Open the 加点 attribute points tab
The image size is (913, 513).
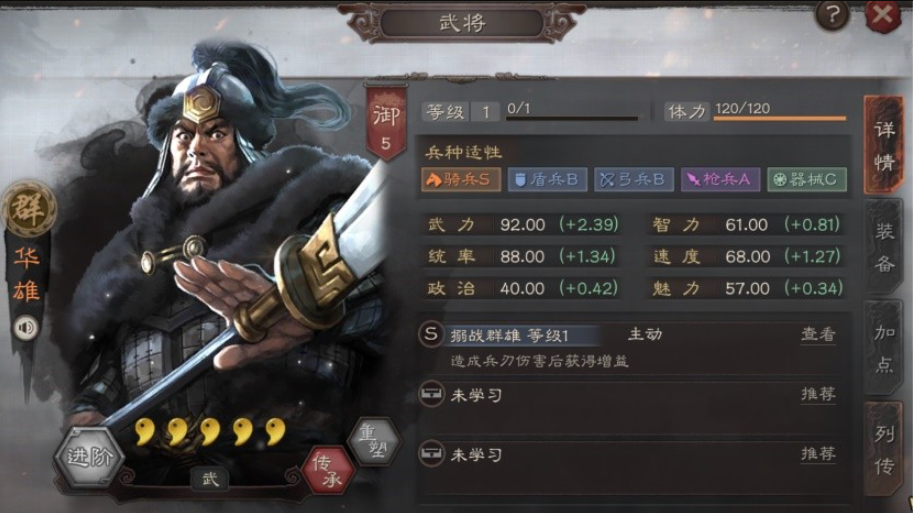click(x=883, y=348)
